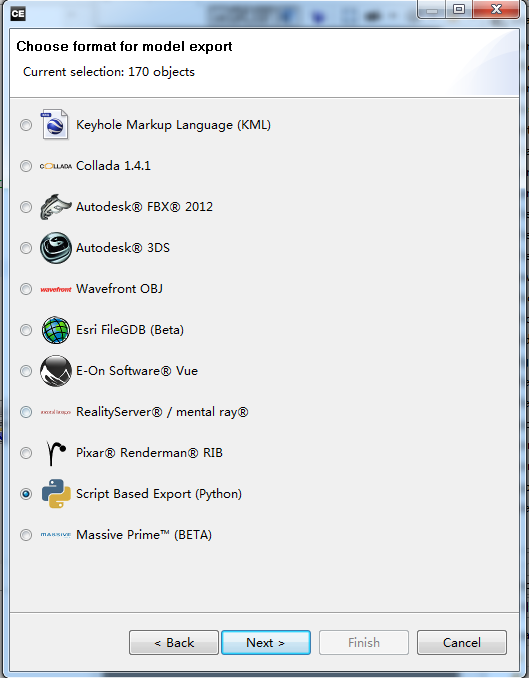Click the Esri FileGDB (Beta) label
The height and width of the screenshot is (678, 529).
click(x=130, y=330)
